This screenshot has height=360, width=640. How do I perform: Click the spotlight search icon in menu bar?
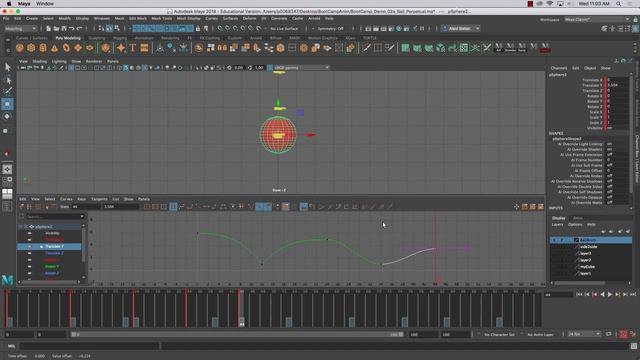tap(618, 4)
